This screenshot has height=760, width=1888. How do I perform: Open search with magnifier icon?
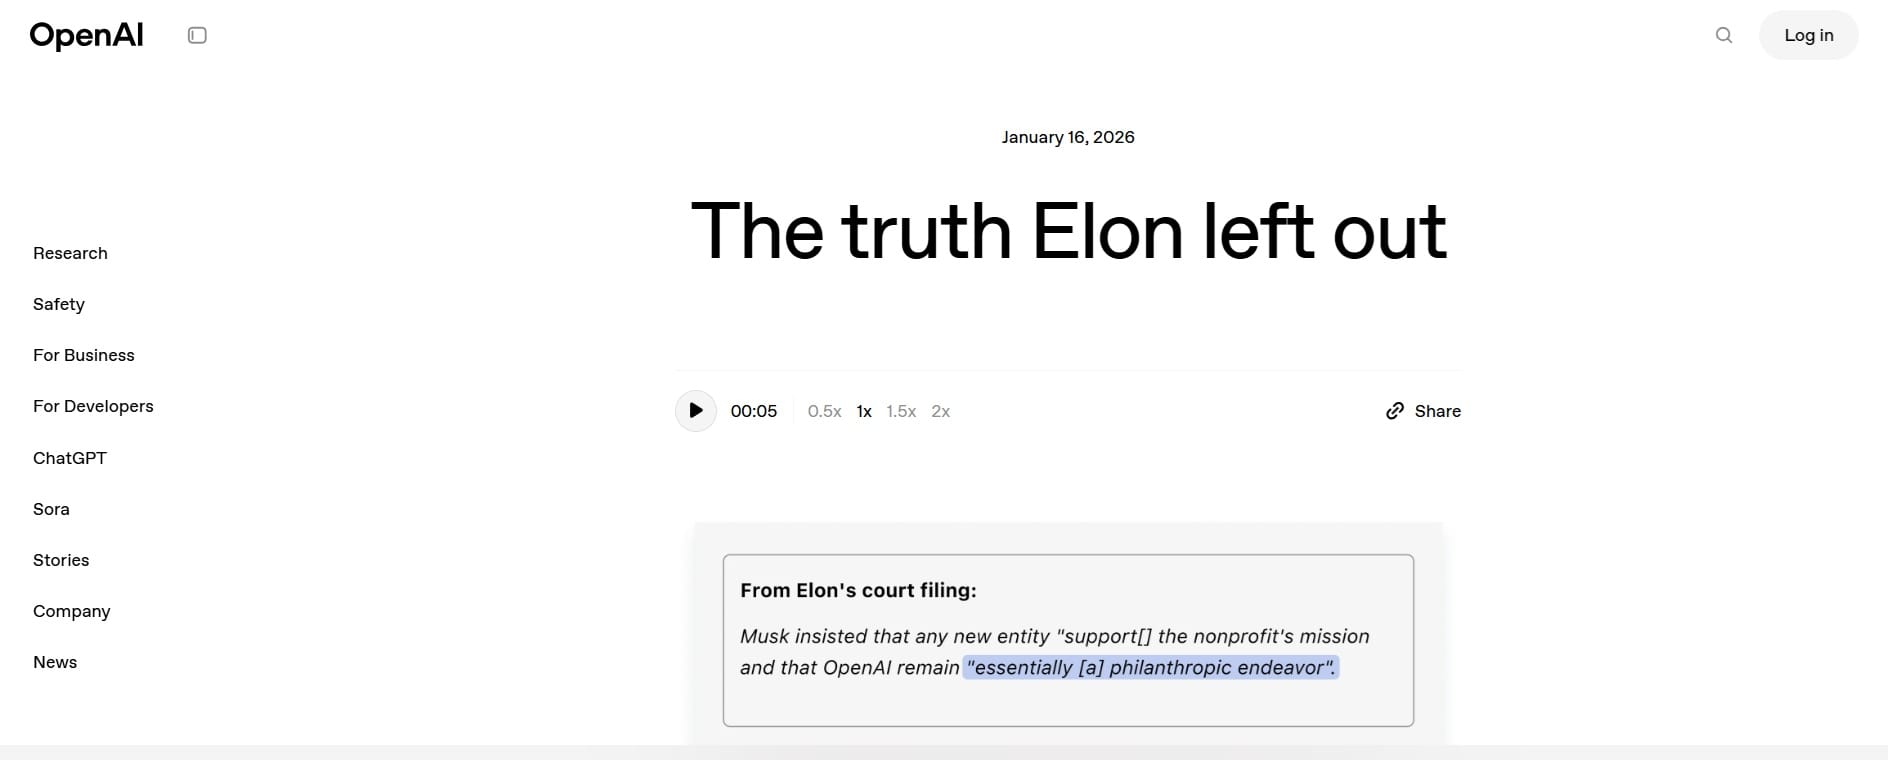point(1724,36)
